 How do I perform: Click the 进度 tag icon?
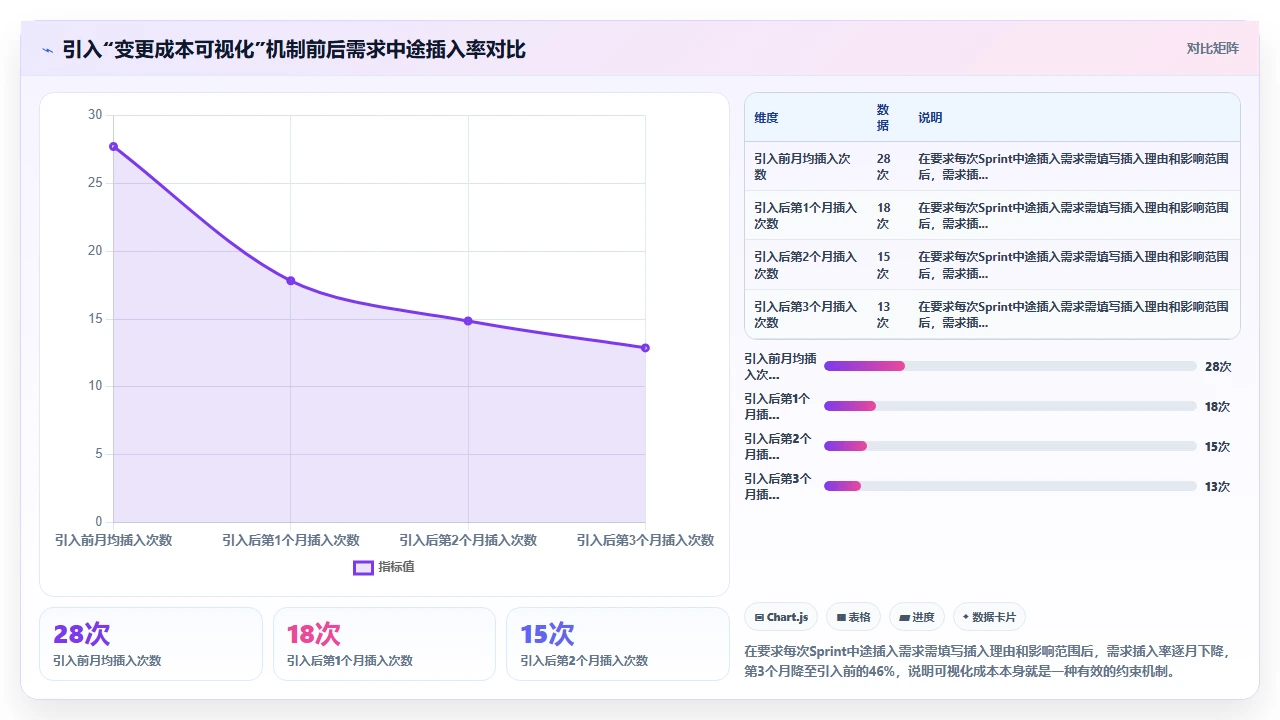point(905,618)
